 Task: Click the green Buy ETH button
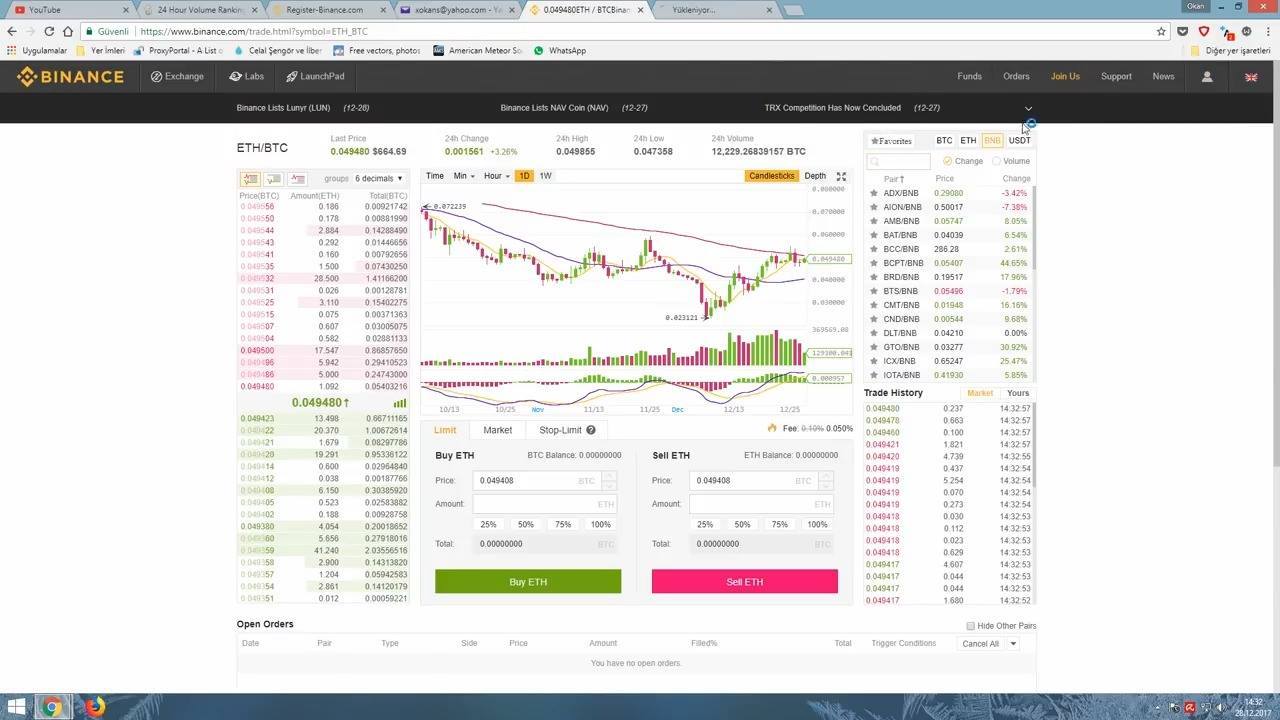tap(528, 582)
